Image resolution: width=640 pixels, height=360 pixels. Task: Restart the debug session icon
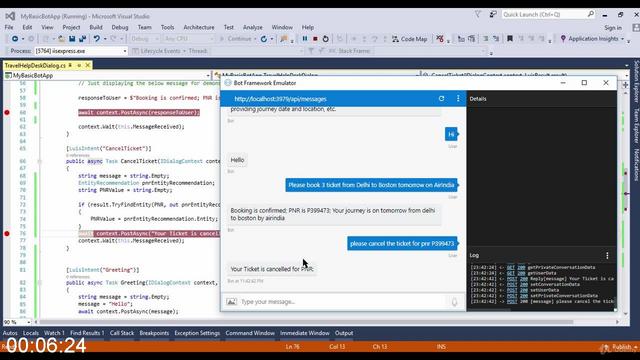(325, 39)
